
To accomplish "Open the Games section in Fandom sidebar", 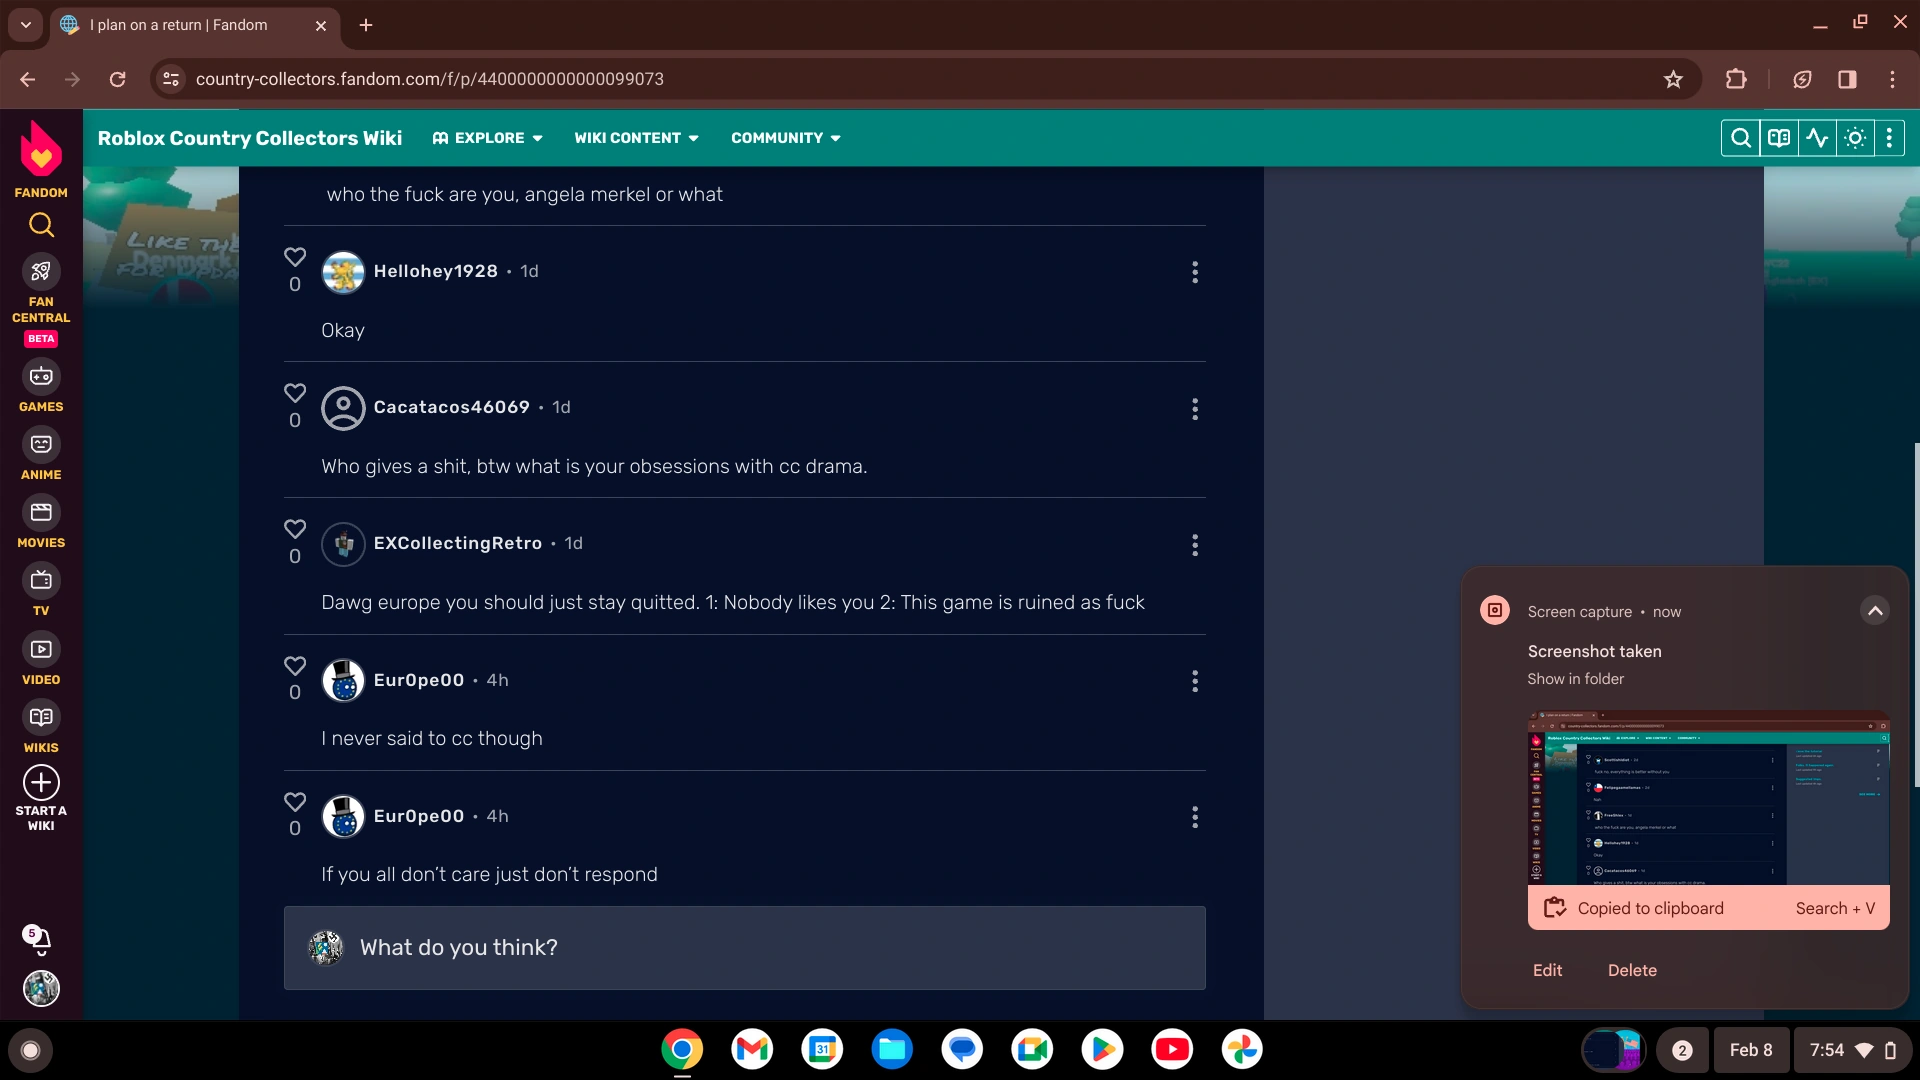I will (x=41, y=377).
